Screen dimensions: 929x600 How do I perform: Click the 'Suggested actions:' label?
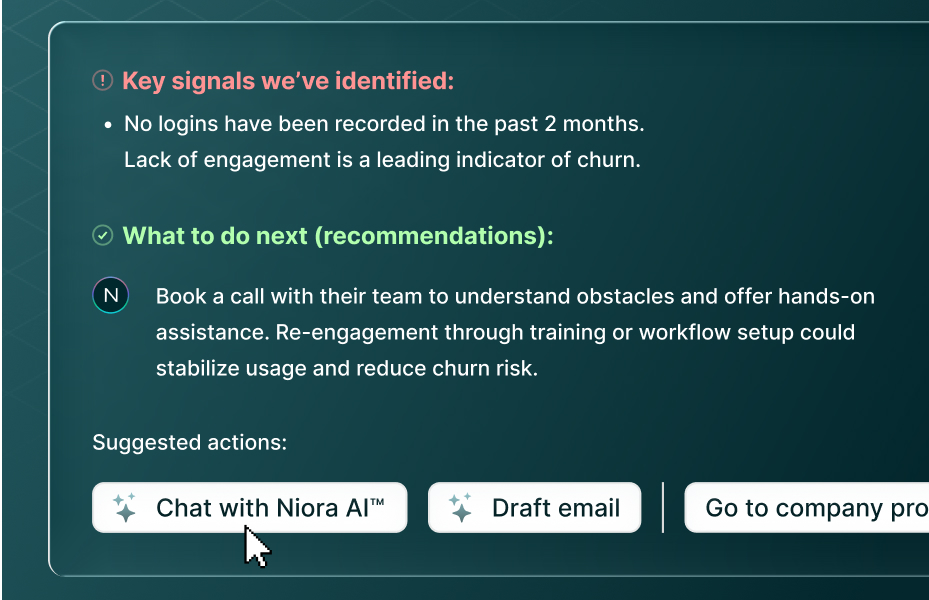pyautogui.click(x=190, y=442)
